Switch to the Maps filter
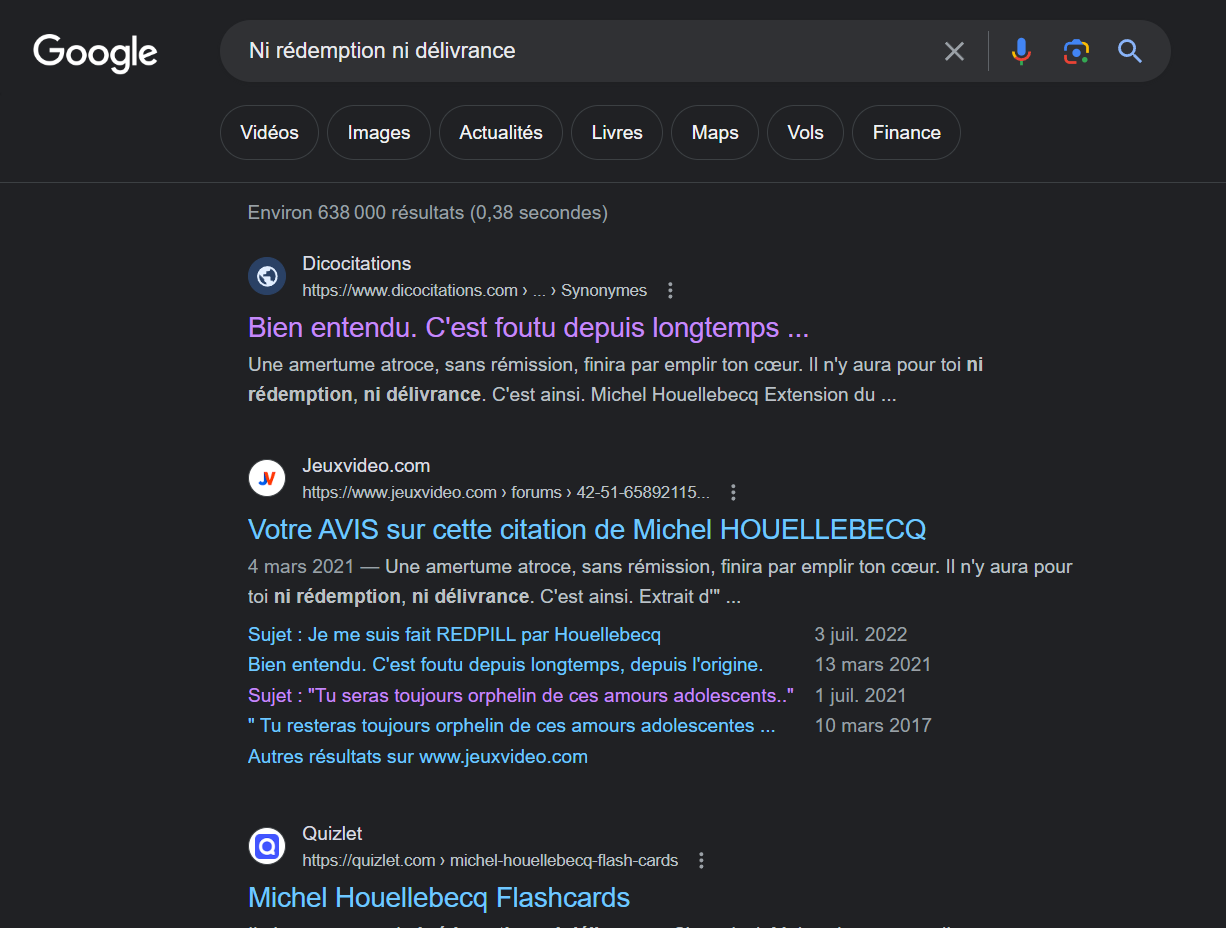The image size is (1226, 928). coord(715,133)
